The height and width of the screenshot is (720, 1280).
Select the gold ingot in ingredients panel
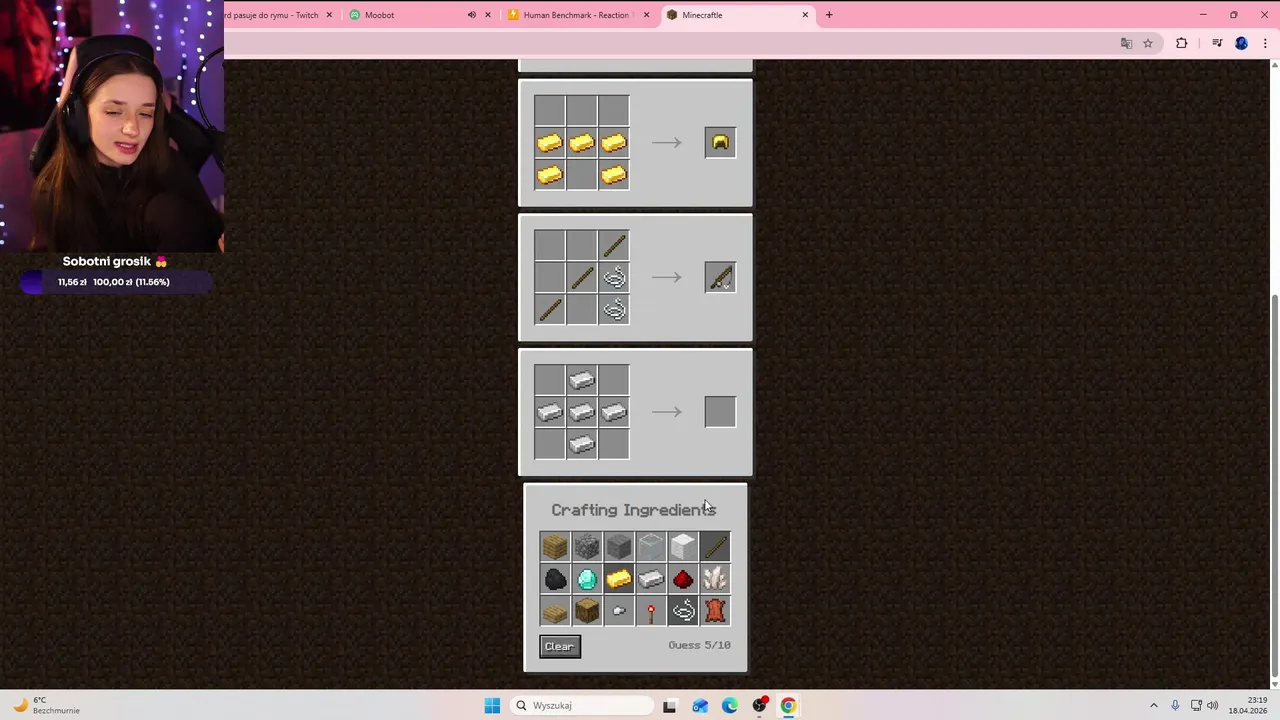click(x=619, y=578)
